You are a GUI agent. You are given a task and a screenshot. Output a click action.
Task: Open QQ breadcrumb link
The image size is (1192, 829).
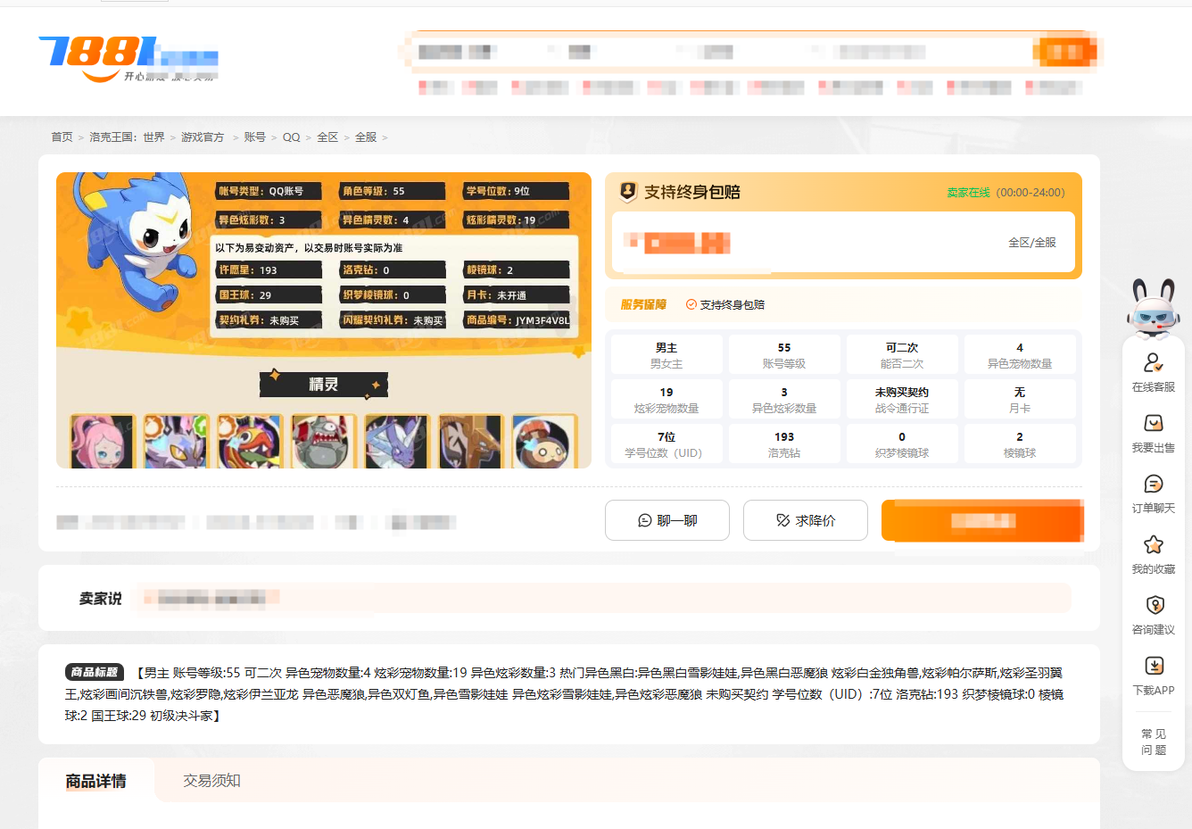coord(291,137)
